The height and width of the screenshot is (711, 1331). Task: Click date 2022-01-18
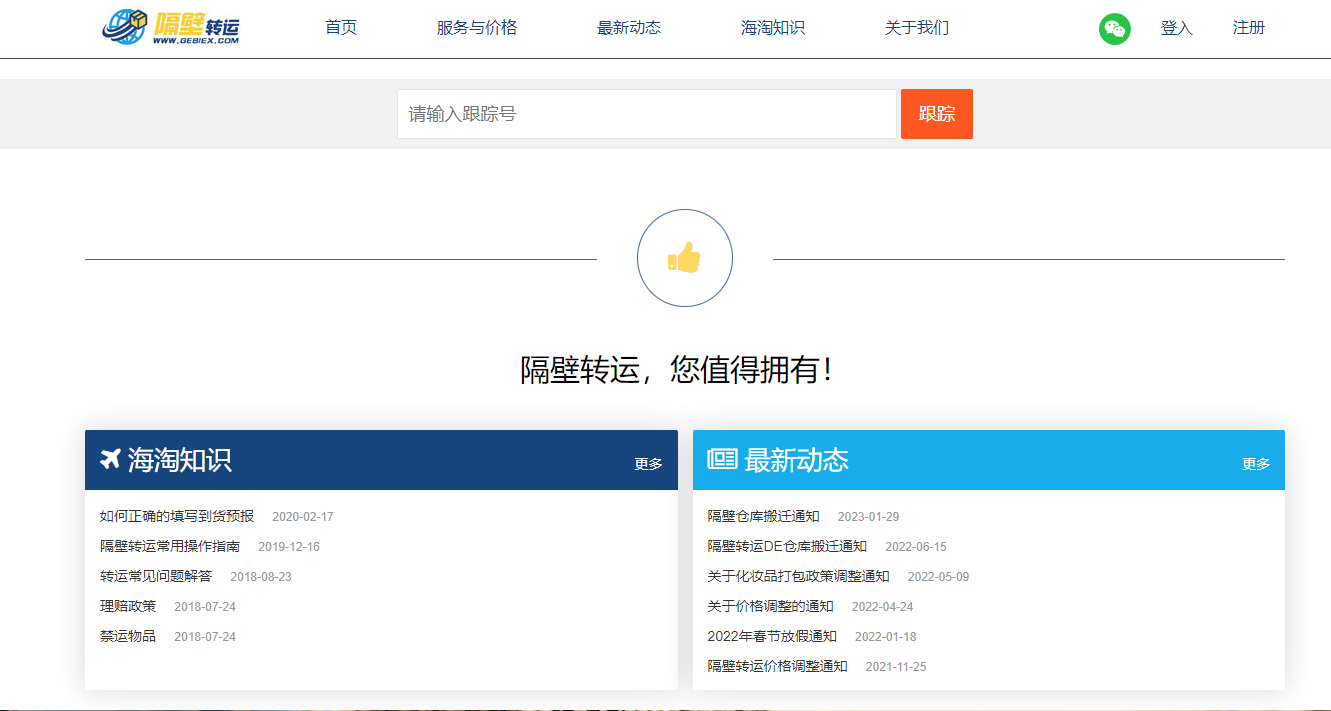click(x=886, y=637)
